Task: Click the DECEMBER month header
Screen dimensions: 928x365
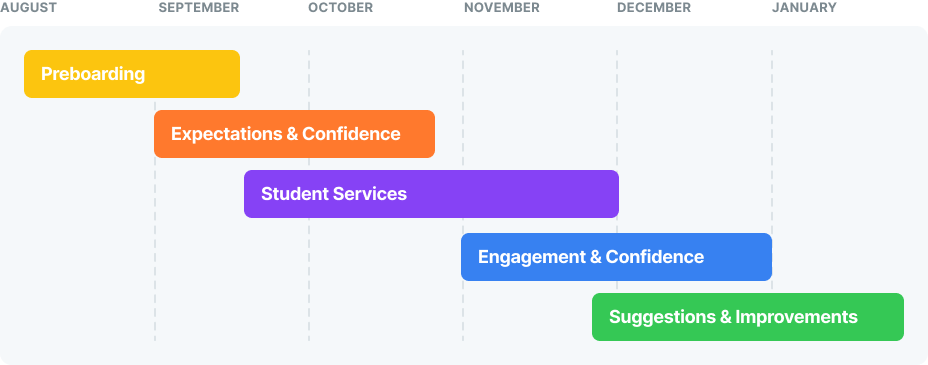Action: [x=654, y=8]
